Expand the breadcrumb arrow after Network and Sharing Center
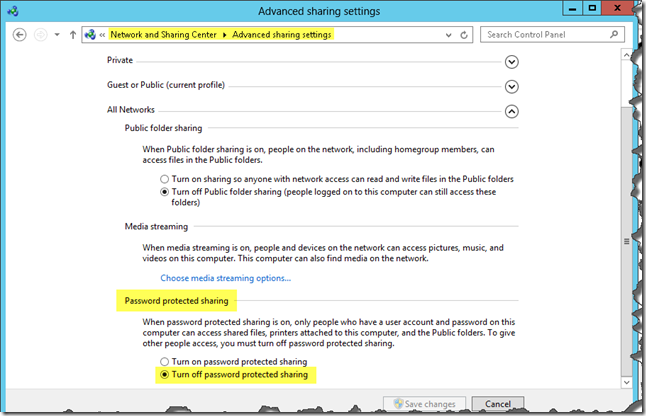 click(x=225, y=35)
